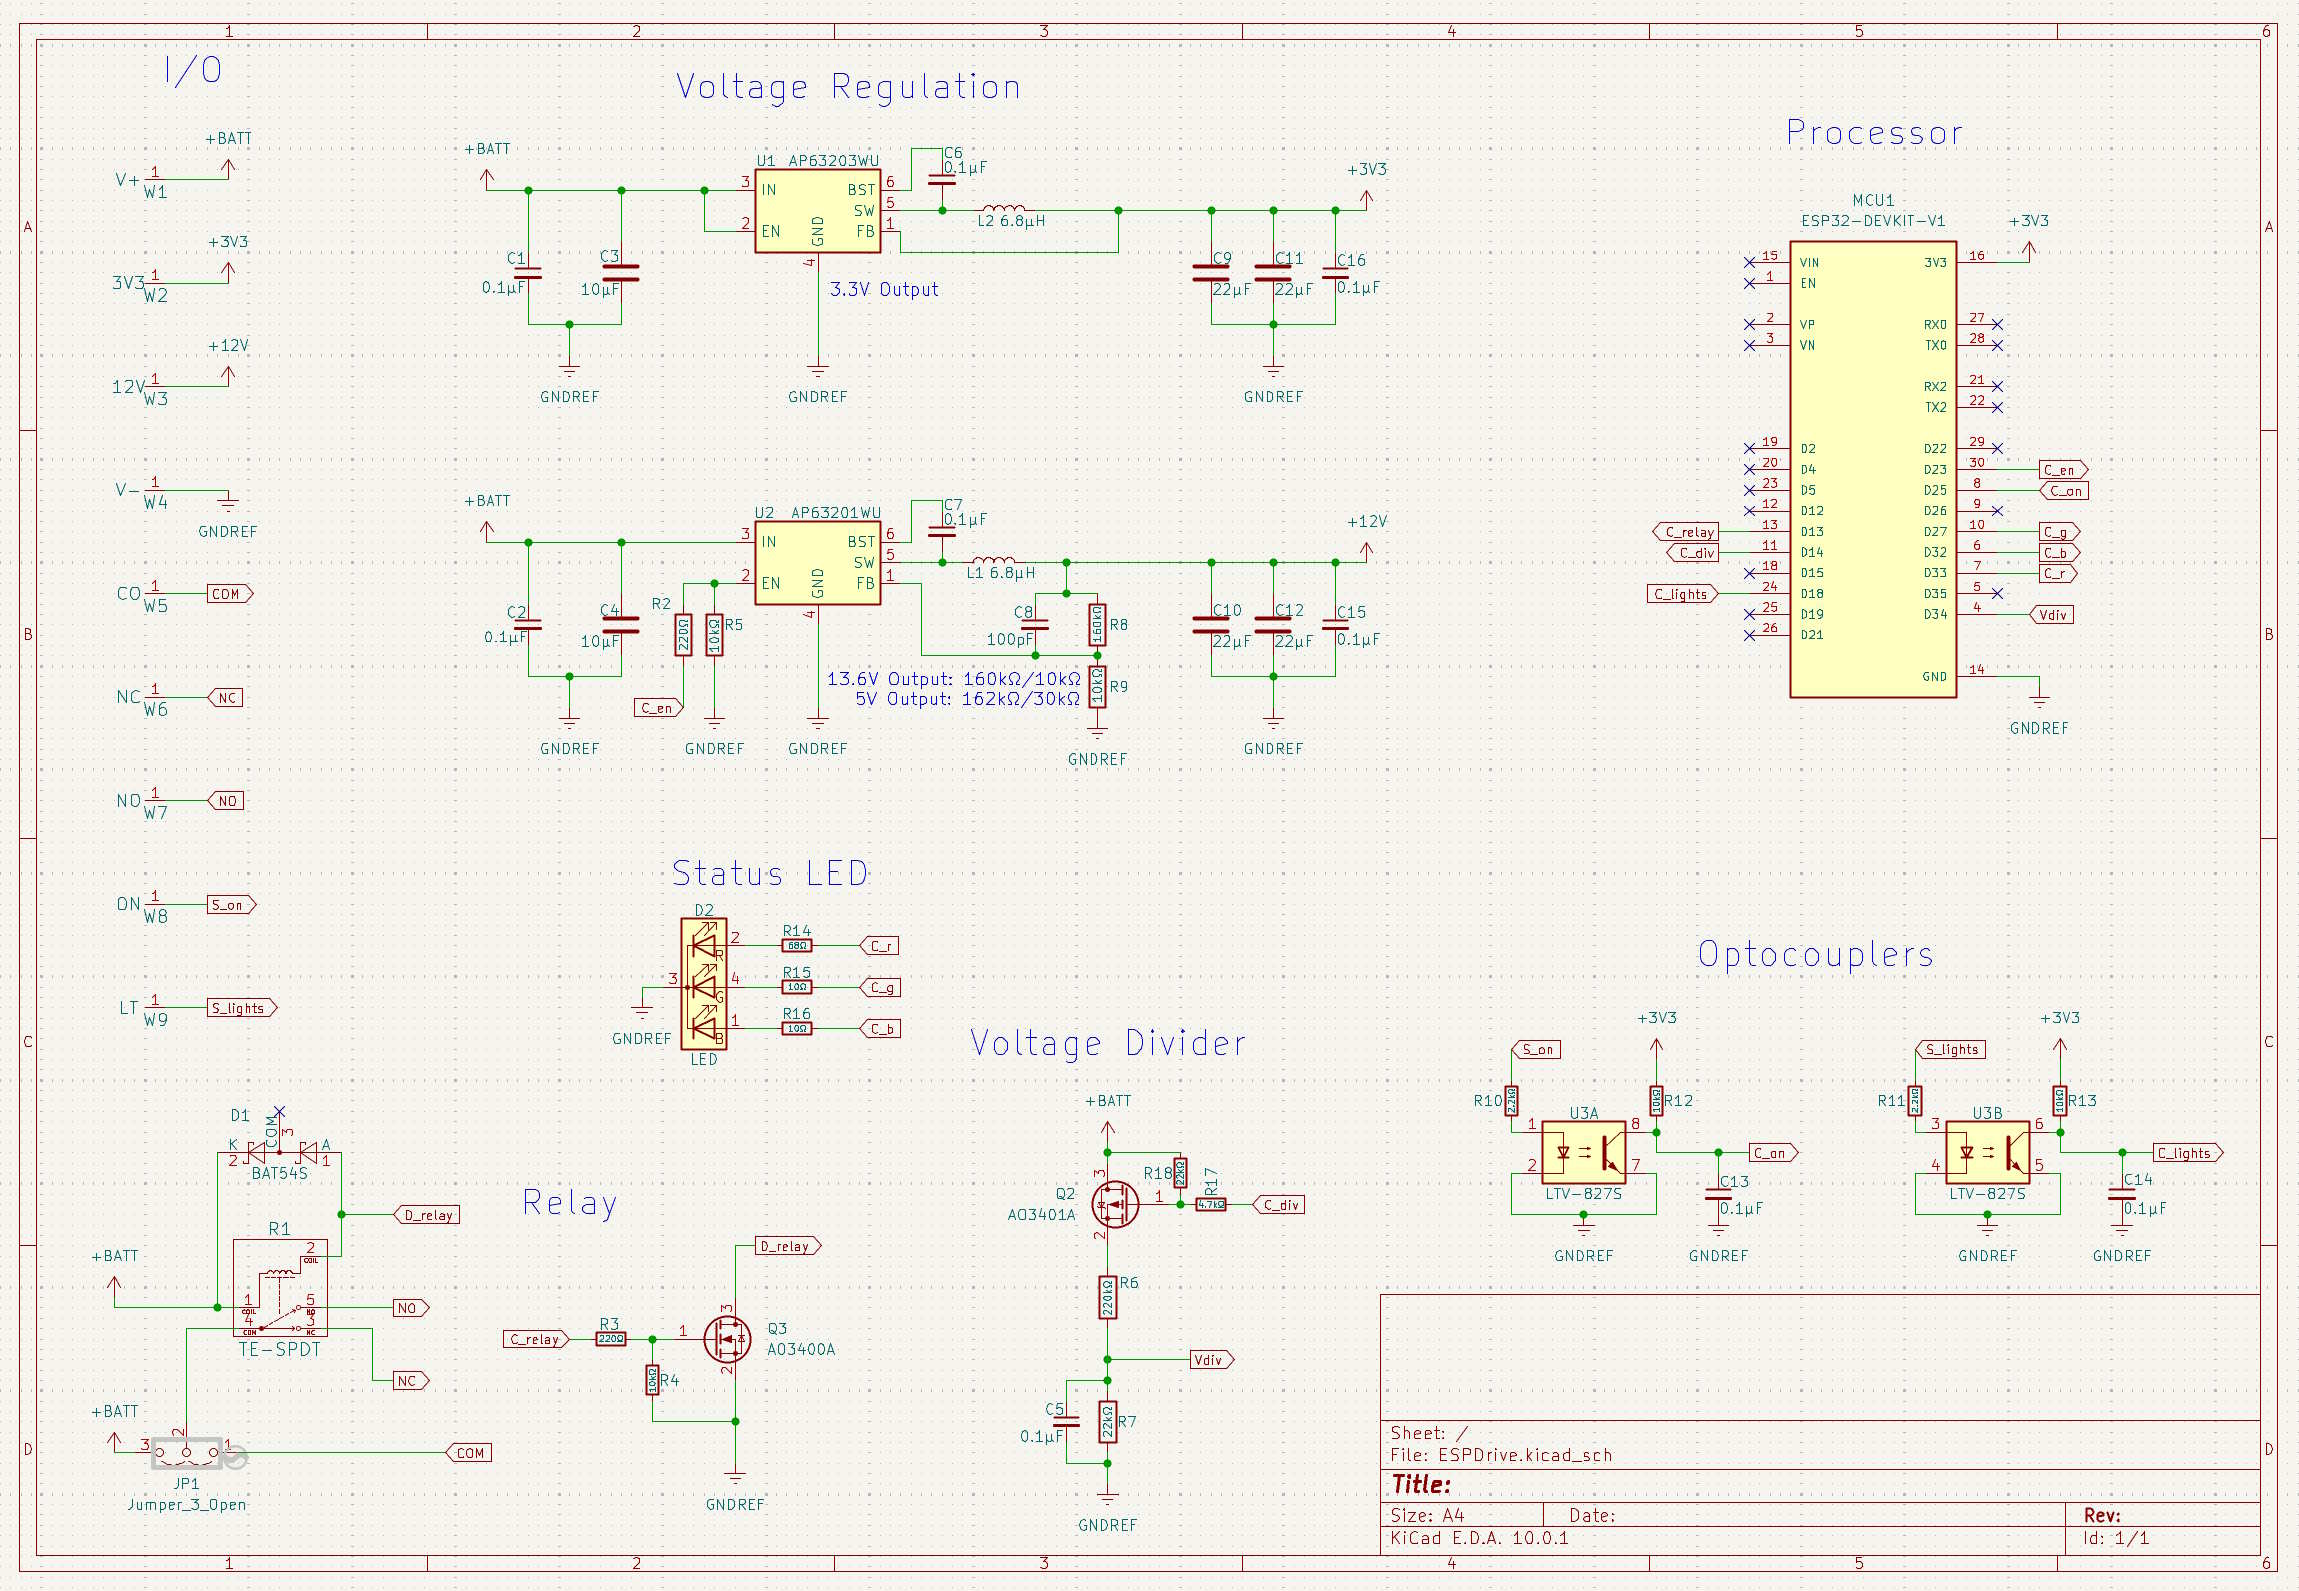Select resistor R9 below R8
This screenshot has width=2299, height=1591.
tap(1097, 687)
